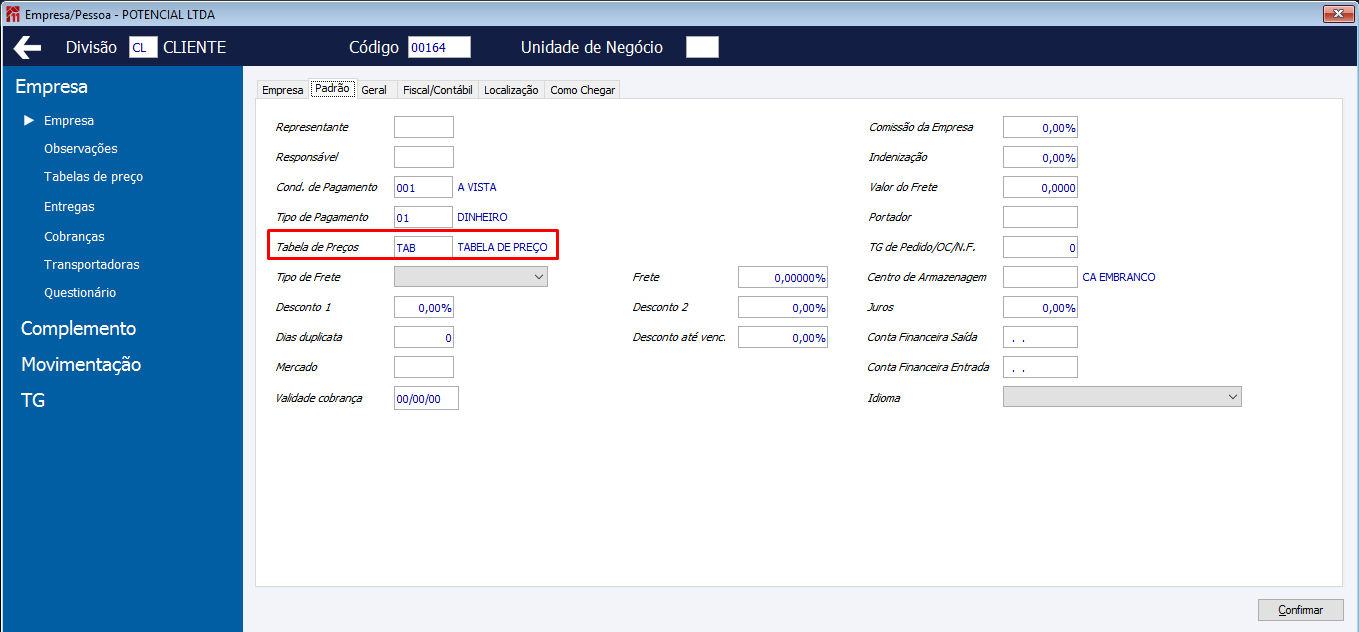Click the DINHEIRO text
Image resolution: width=1359 pixels, height=632 pixels.
click(483, 217)
